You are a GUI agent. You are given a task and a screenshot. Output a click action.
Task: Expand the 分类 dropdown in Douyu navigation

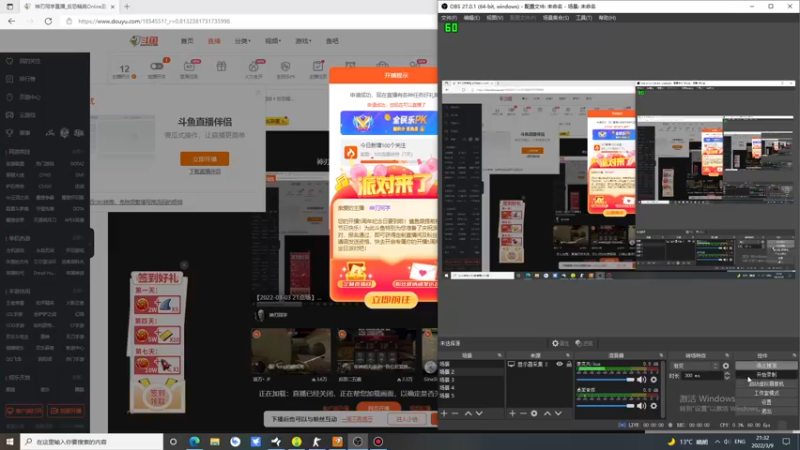[242, 41]
